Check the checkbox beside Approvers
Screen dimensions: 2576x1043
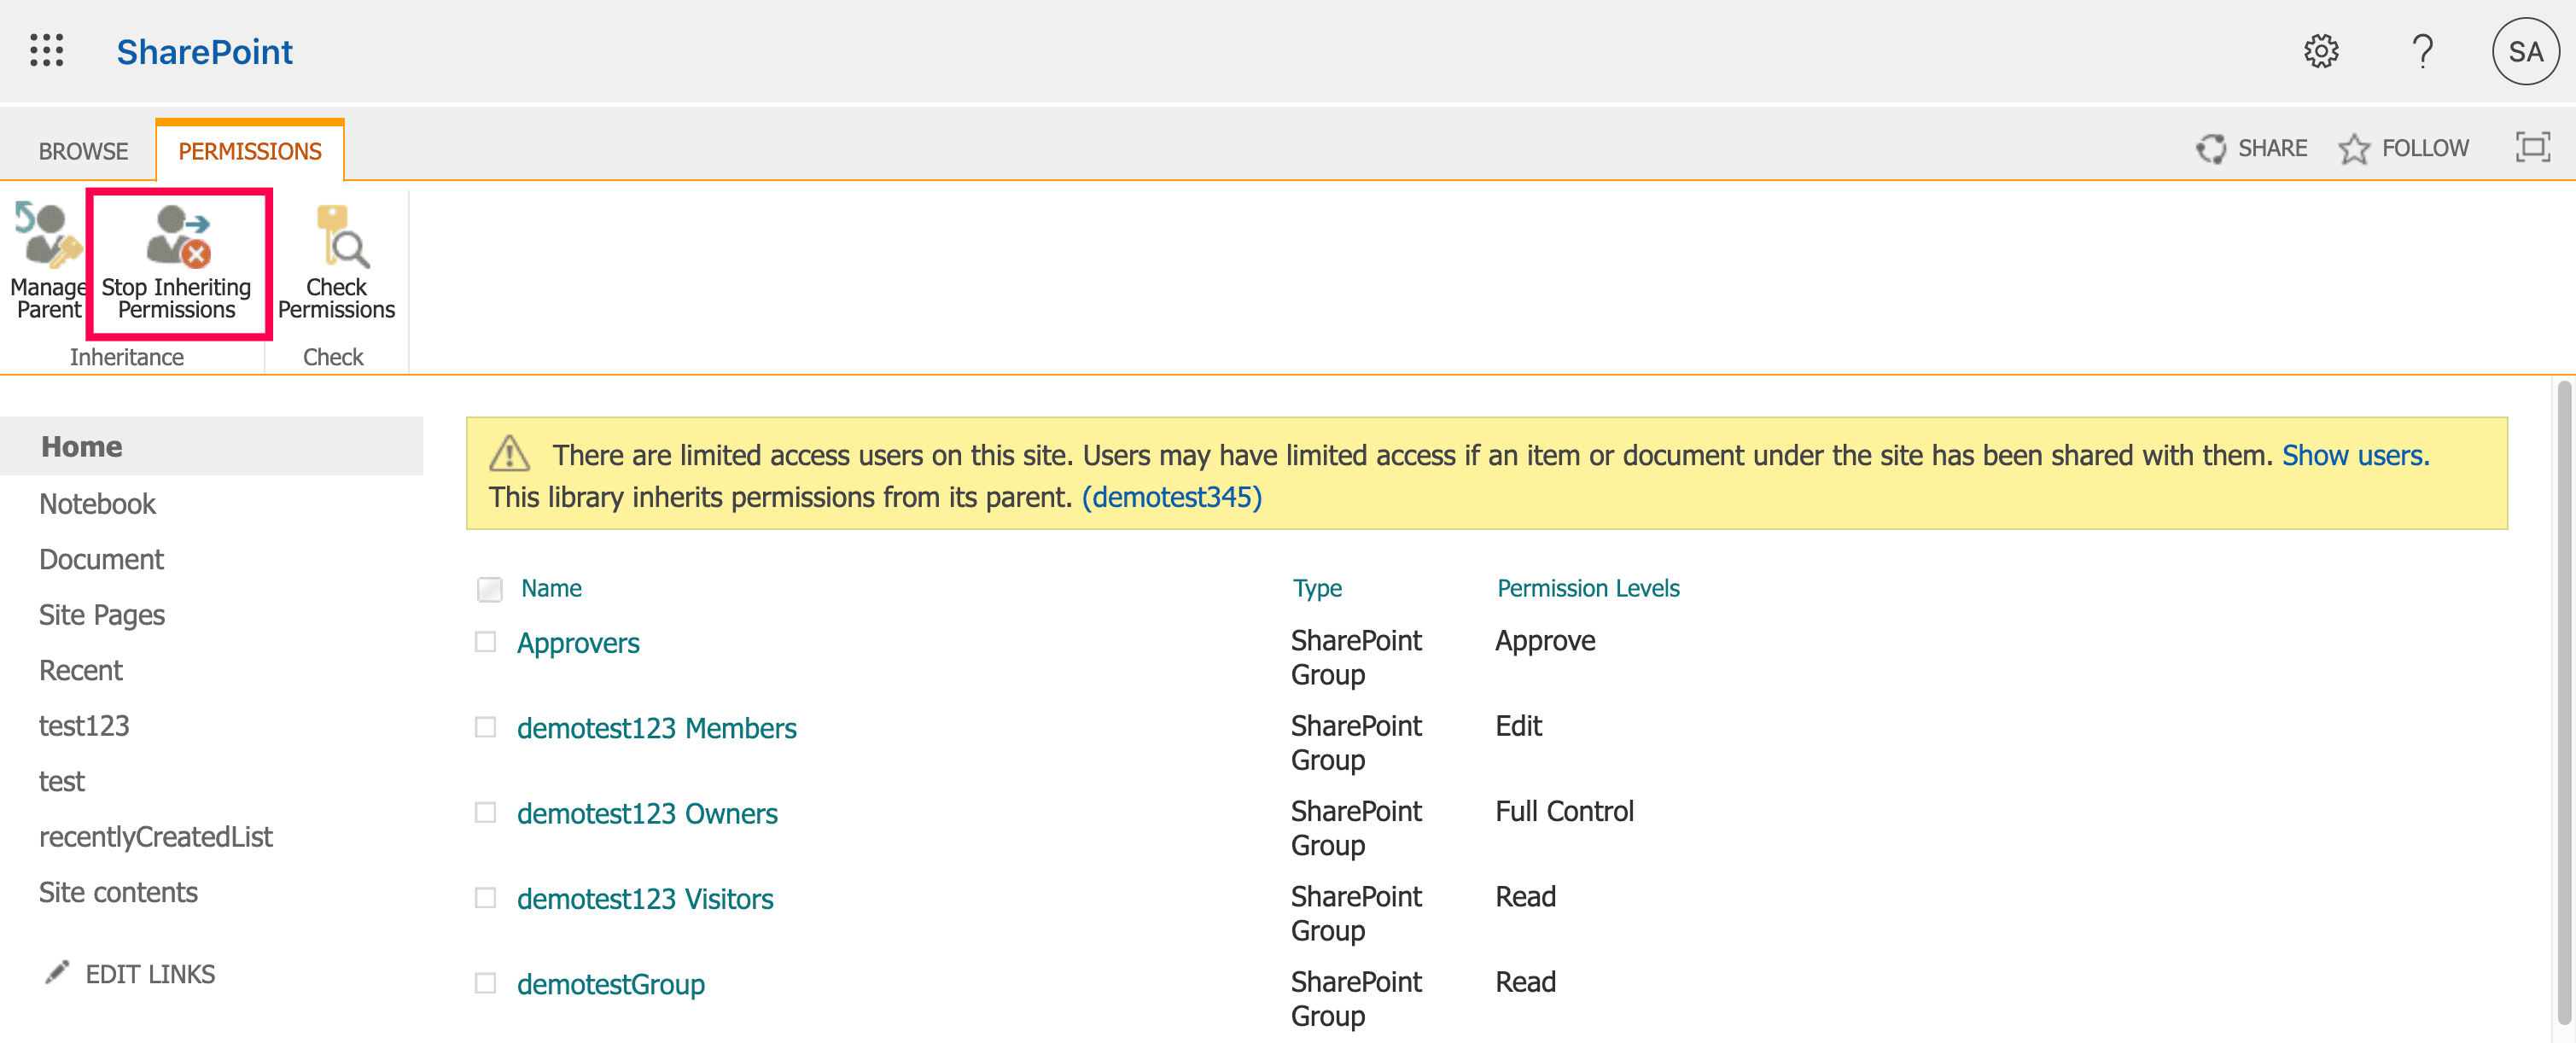(487, 643)
